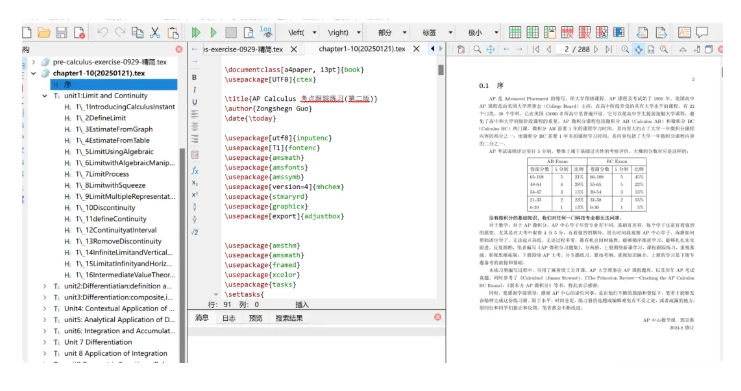
Task: Expand Unit 7 Differentiation node
Action: [x=45, y=342]
